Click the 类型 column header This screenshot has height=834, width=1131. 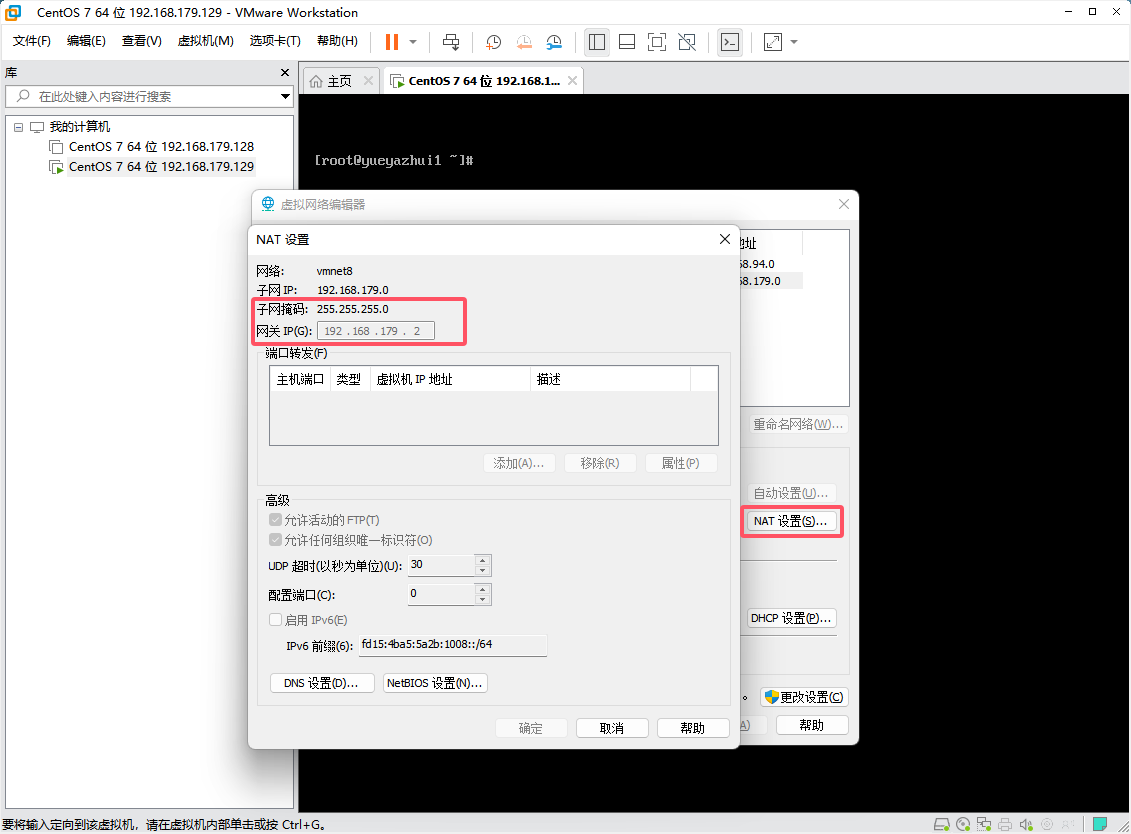coord(350,379)
